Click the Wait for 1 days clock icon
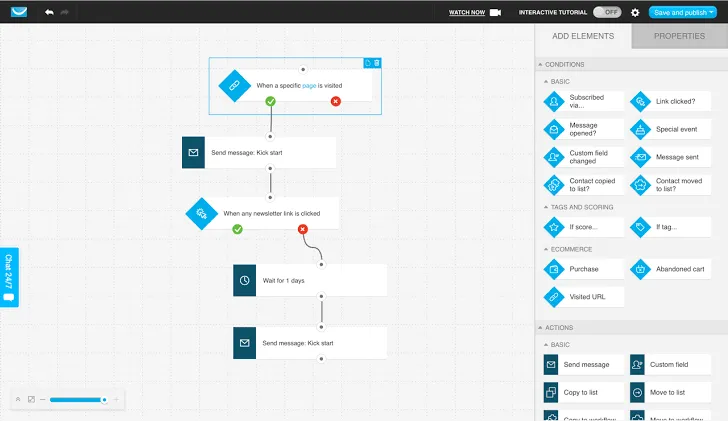Screen dimensions: 728x421 click(x=245, y=280)
